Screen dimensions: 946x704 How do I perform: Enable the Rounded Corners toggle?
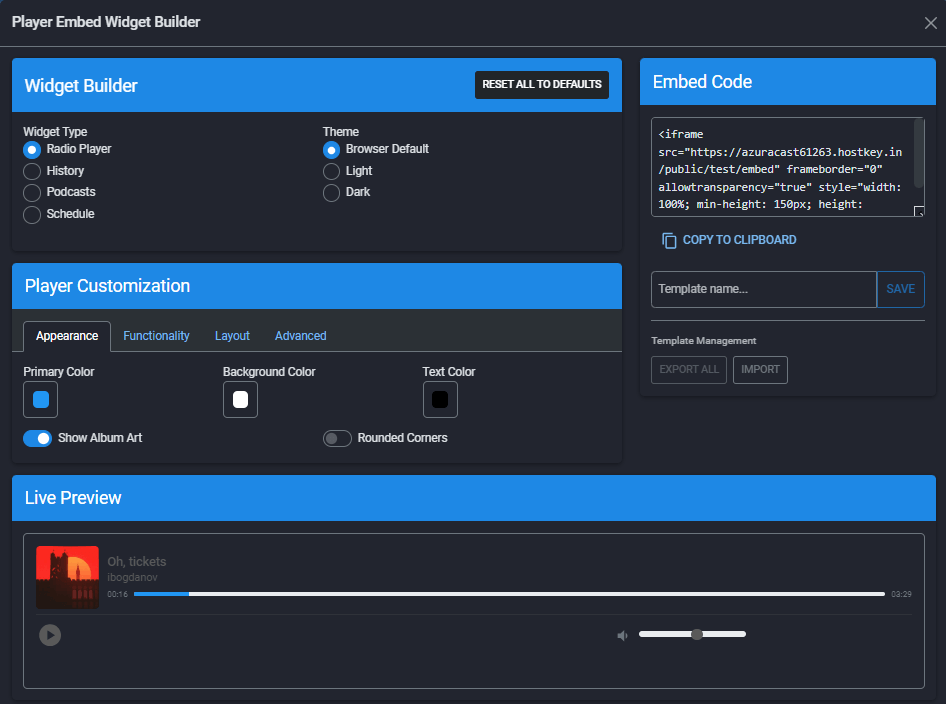[337, 438]
